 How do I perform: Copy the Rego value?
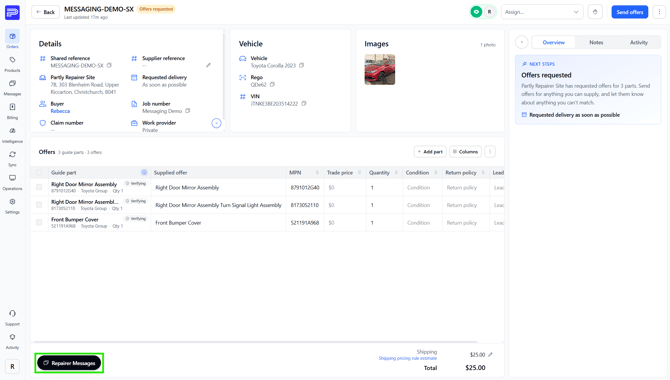[272, 85]
